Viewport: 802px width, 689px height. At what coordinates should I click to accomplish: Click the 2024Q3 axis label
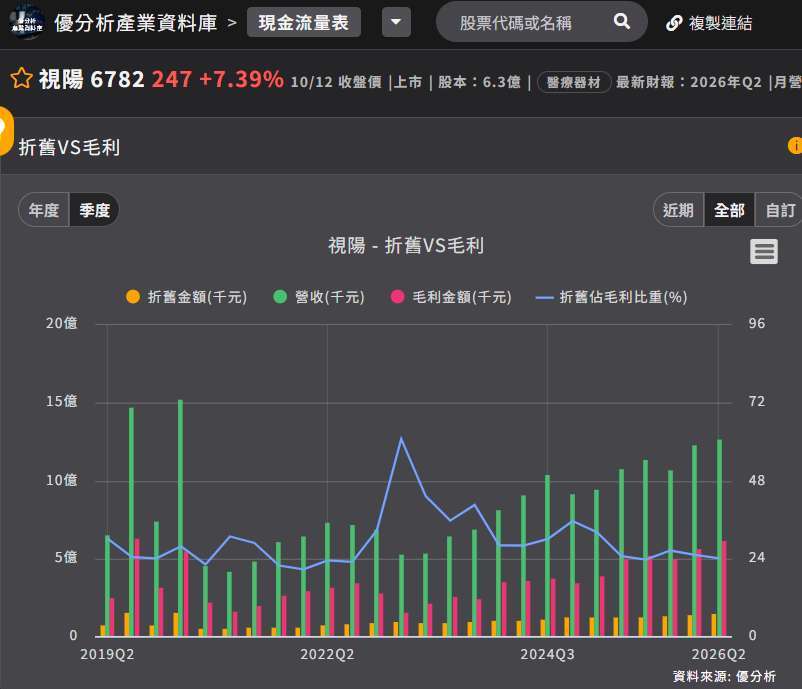(547, 654)
